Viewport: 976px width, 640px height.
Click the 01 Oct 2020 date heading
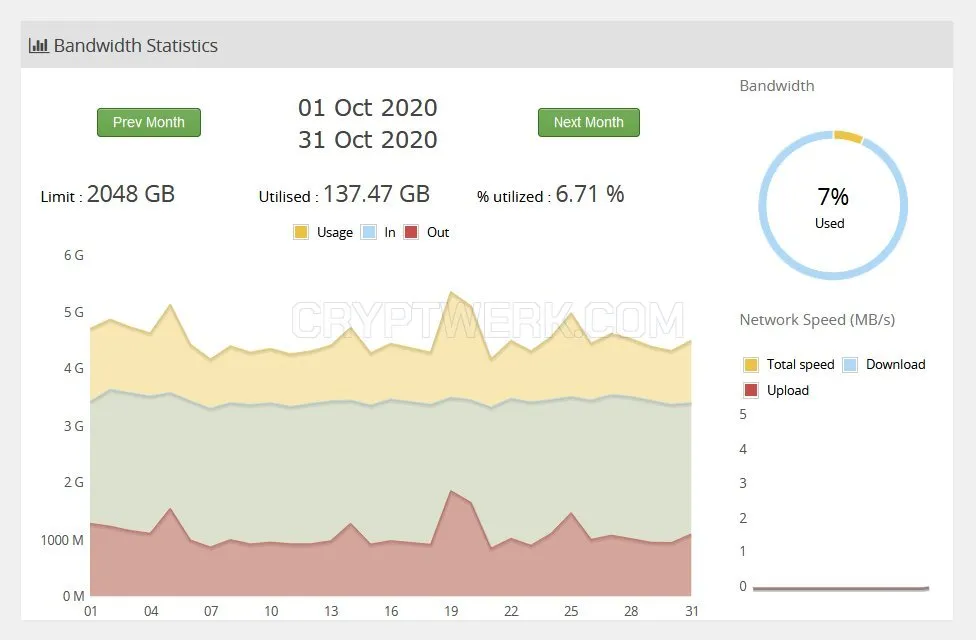coord(368,108)
